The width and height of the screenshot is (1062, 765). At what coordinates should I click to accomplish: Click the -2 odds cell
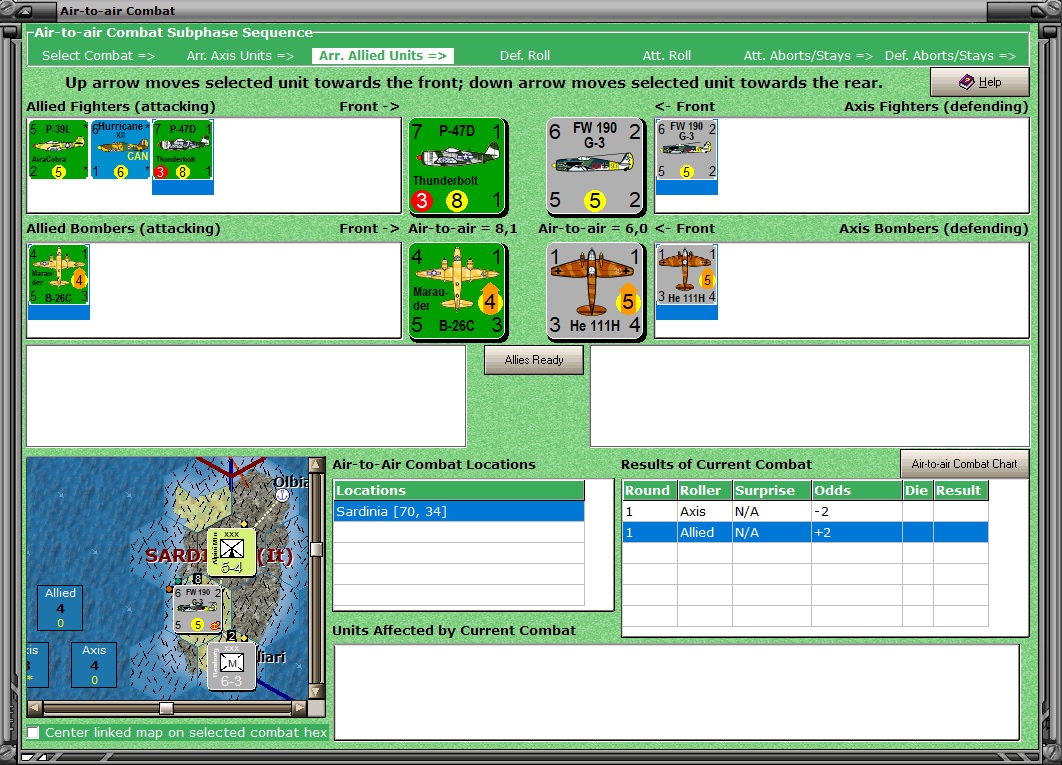click(857, 512)
